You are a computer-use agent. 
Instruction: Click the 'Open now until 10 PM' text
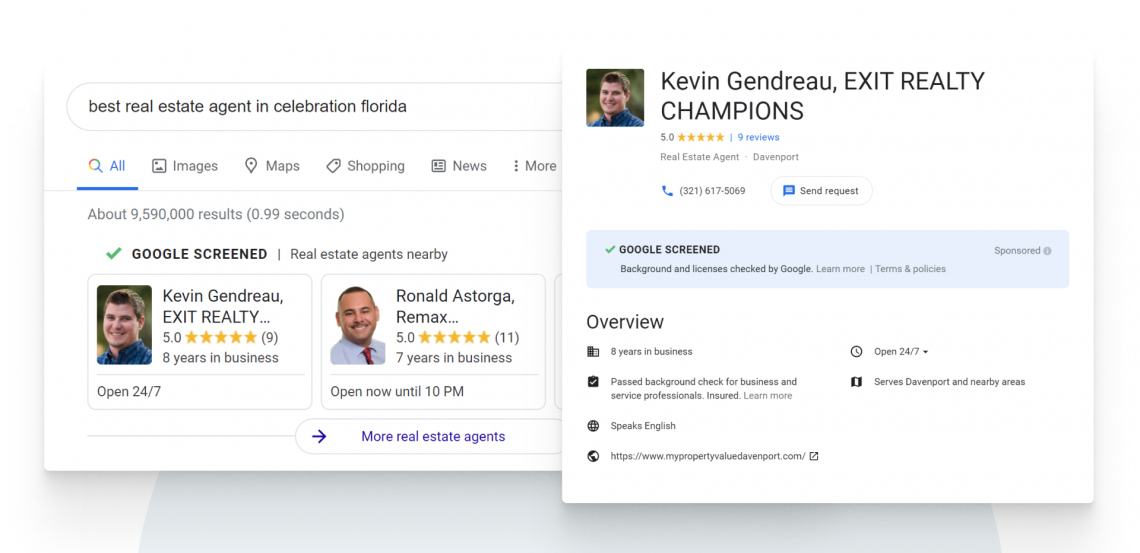pos(397,392)
